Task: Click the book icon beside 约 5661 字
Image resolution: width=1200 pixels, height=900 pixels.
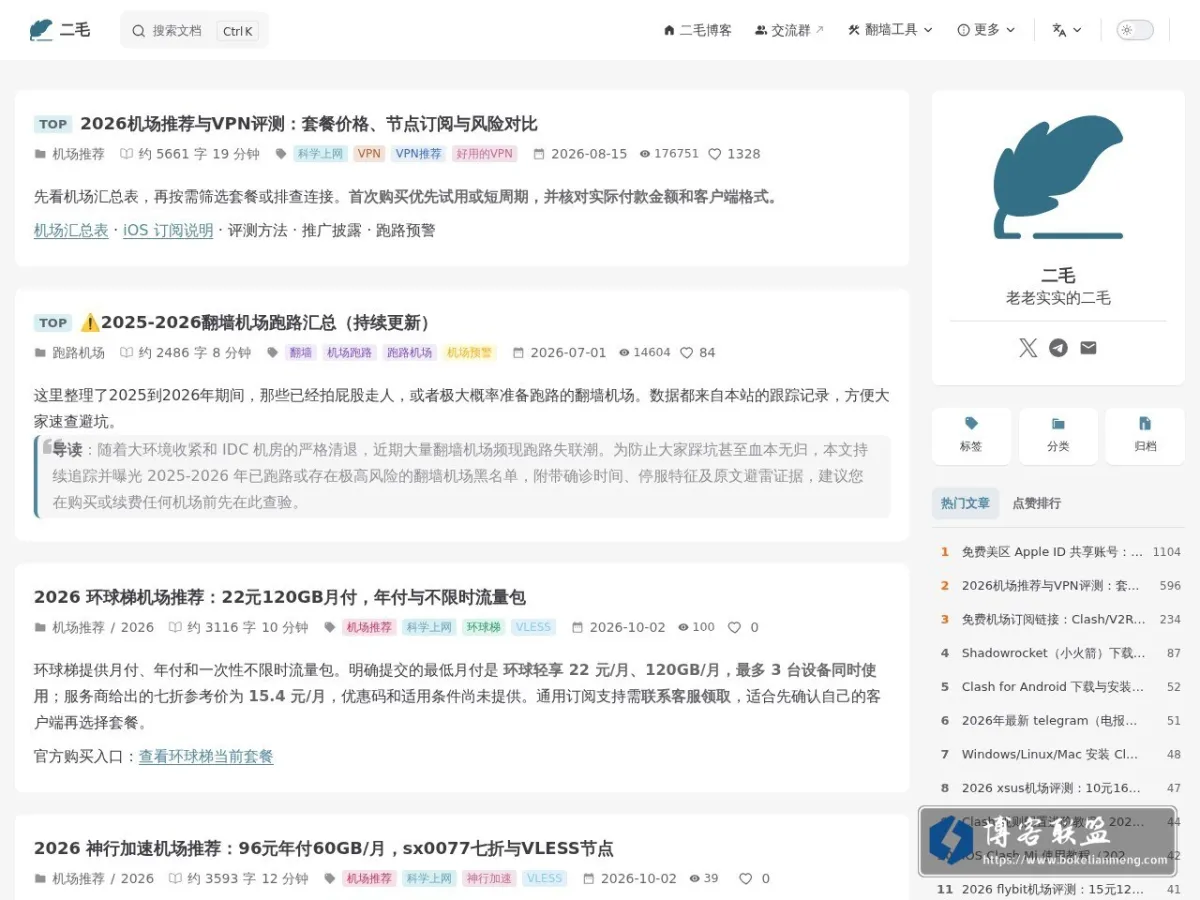Action: pos(126,154)
